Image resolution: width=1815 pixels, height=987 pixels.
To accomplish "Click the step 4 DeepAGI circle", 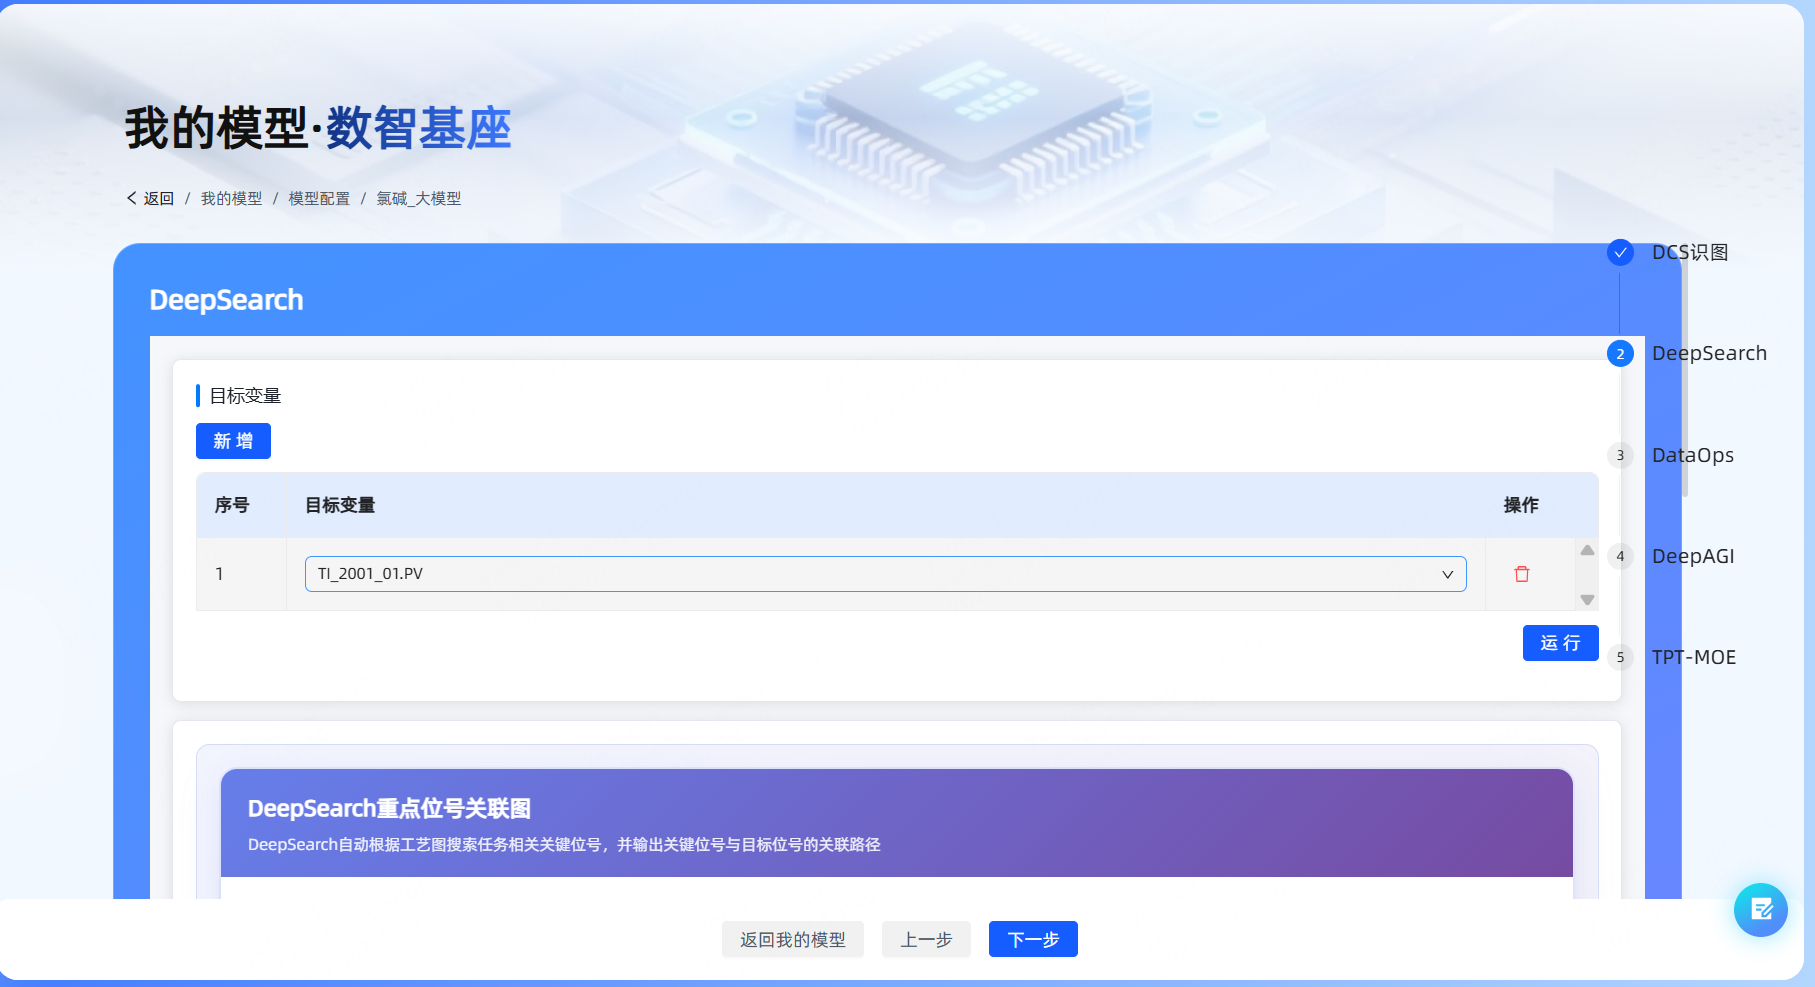I will pos(1620,557).
